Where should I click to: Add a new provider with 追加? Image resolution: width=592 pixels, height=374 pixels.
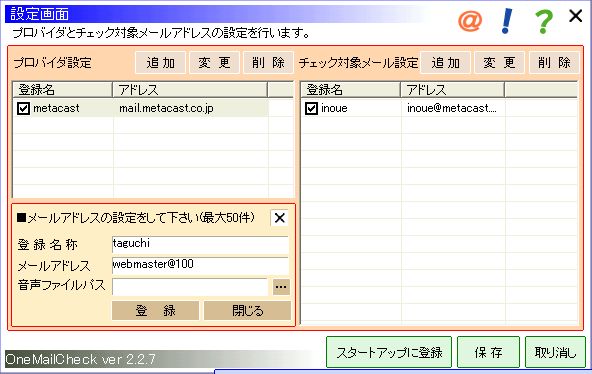160,63
